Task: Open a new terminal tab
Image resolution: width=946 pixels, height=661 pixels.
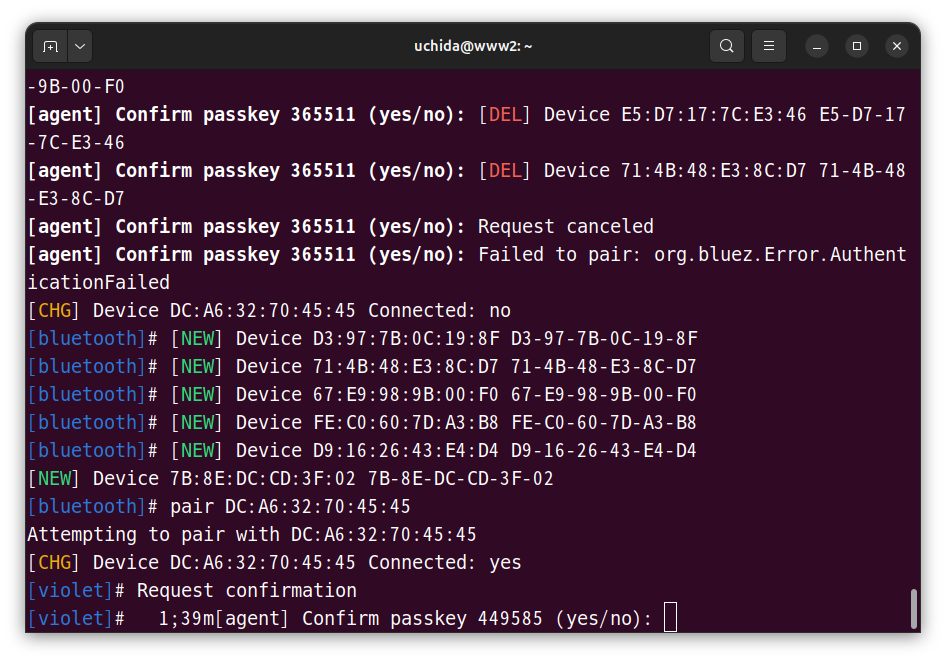Action: coord(51,46)
